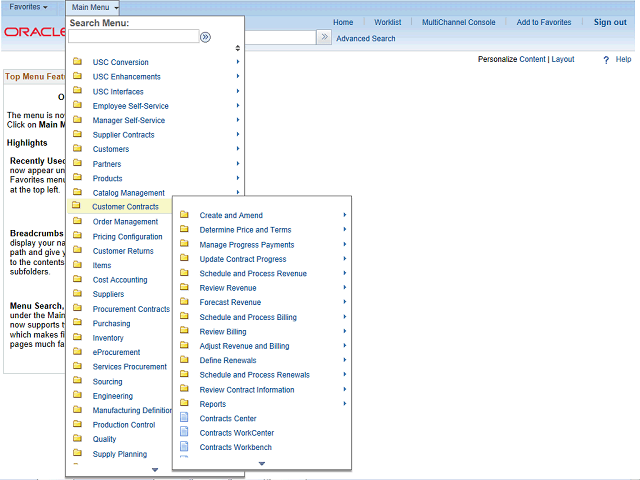Select Engineering menu item
Screen dimensions: 640x480
113,396
